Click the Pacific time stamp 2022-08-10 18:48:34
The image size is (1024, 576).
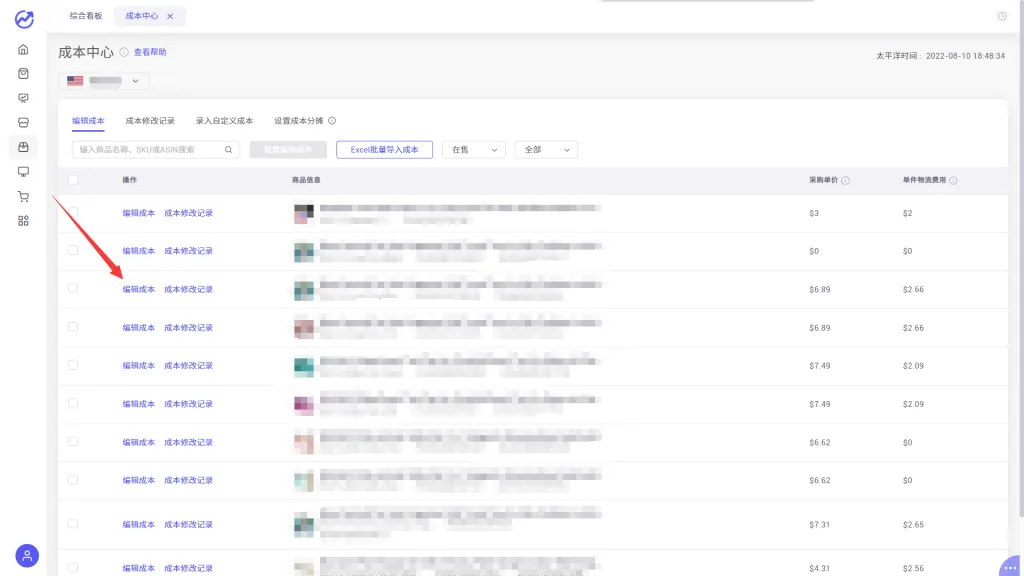(965, 56)
